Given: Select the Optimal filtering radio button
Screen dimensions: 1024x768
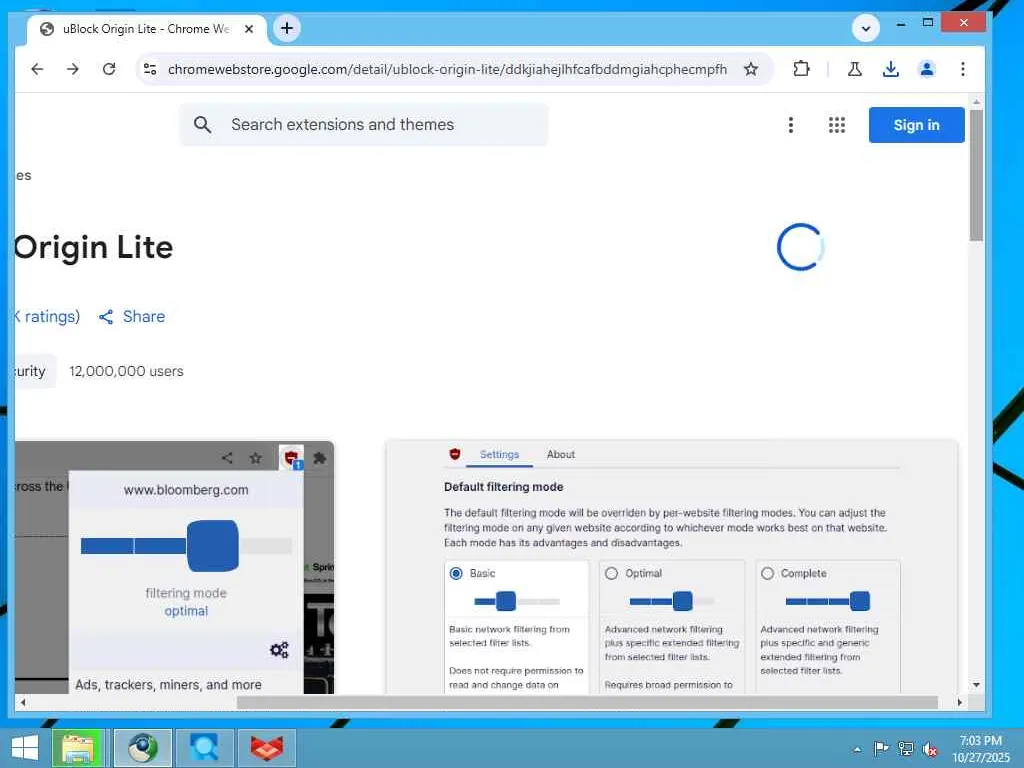Looking at the screenshot, I should click(x=611, y=573).
